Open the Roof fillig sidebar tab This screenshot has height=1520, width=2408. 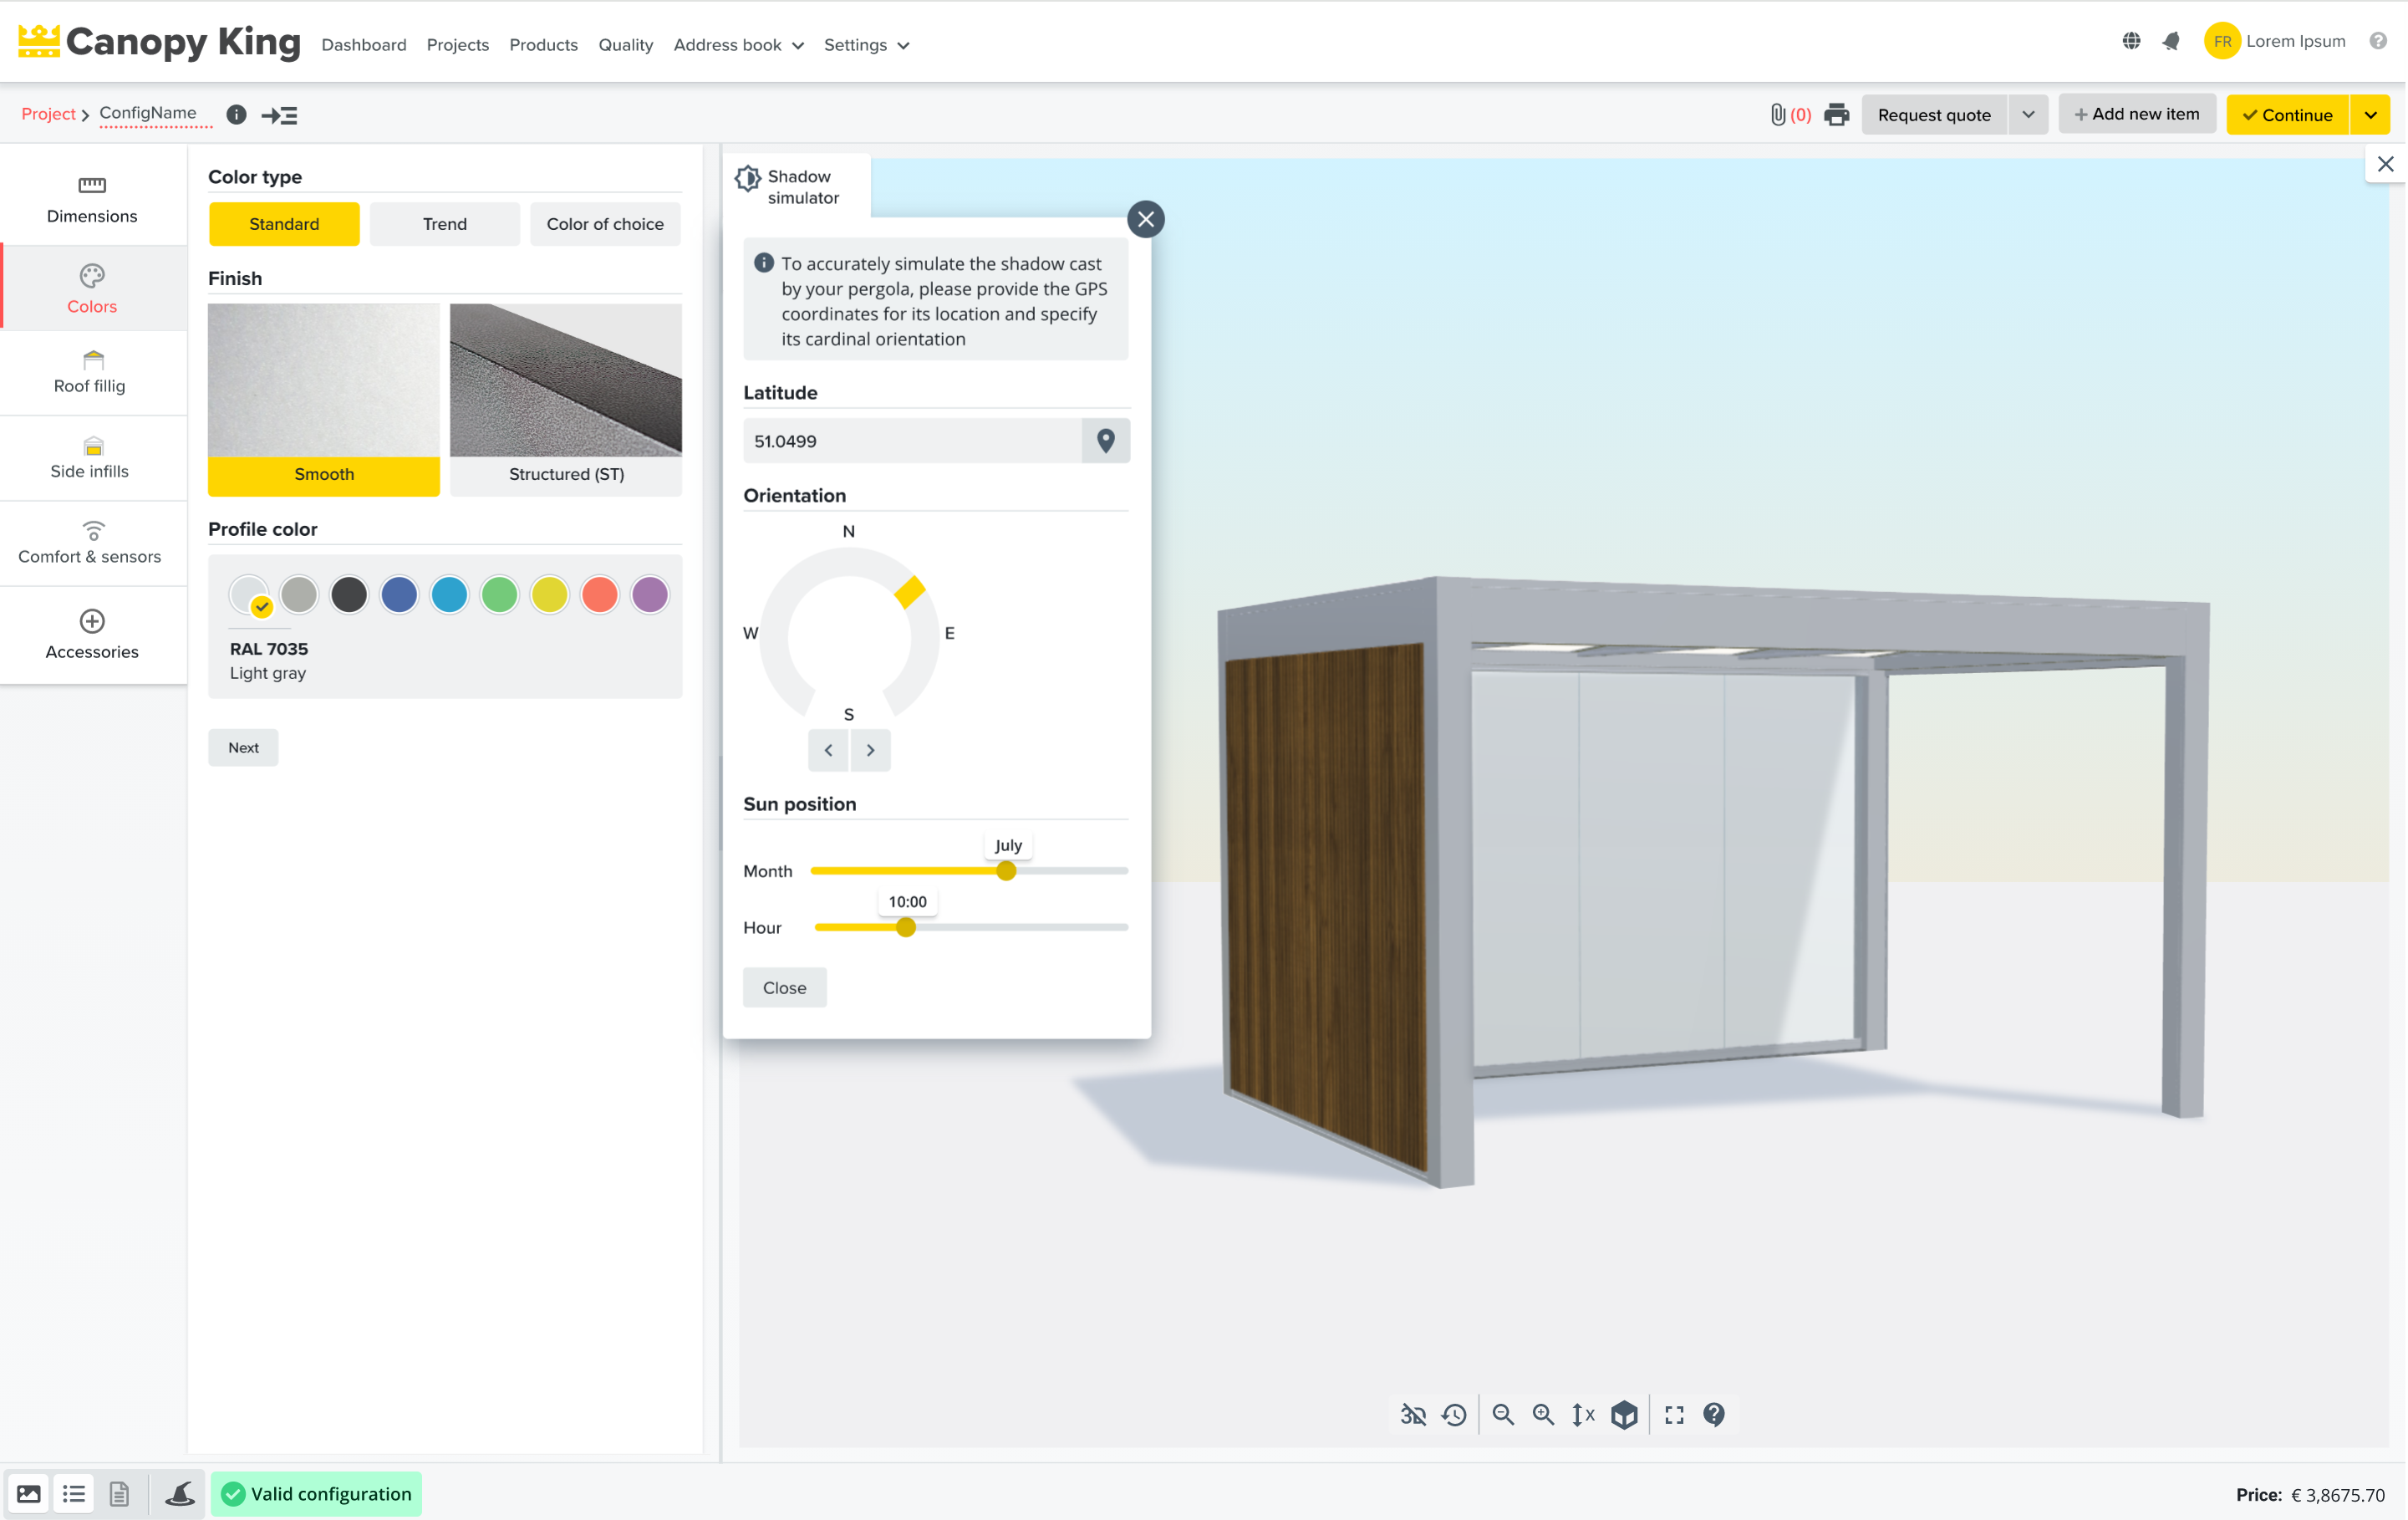91,372
